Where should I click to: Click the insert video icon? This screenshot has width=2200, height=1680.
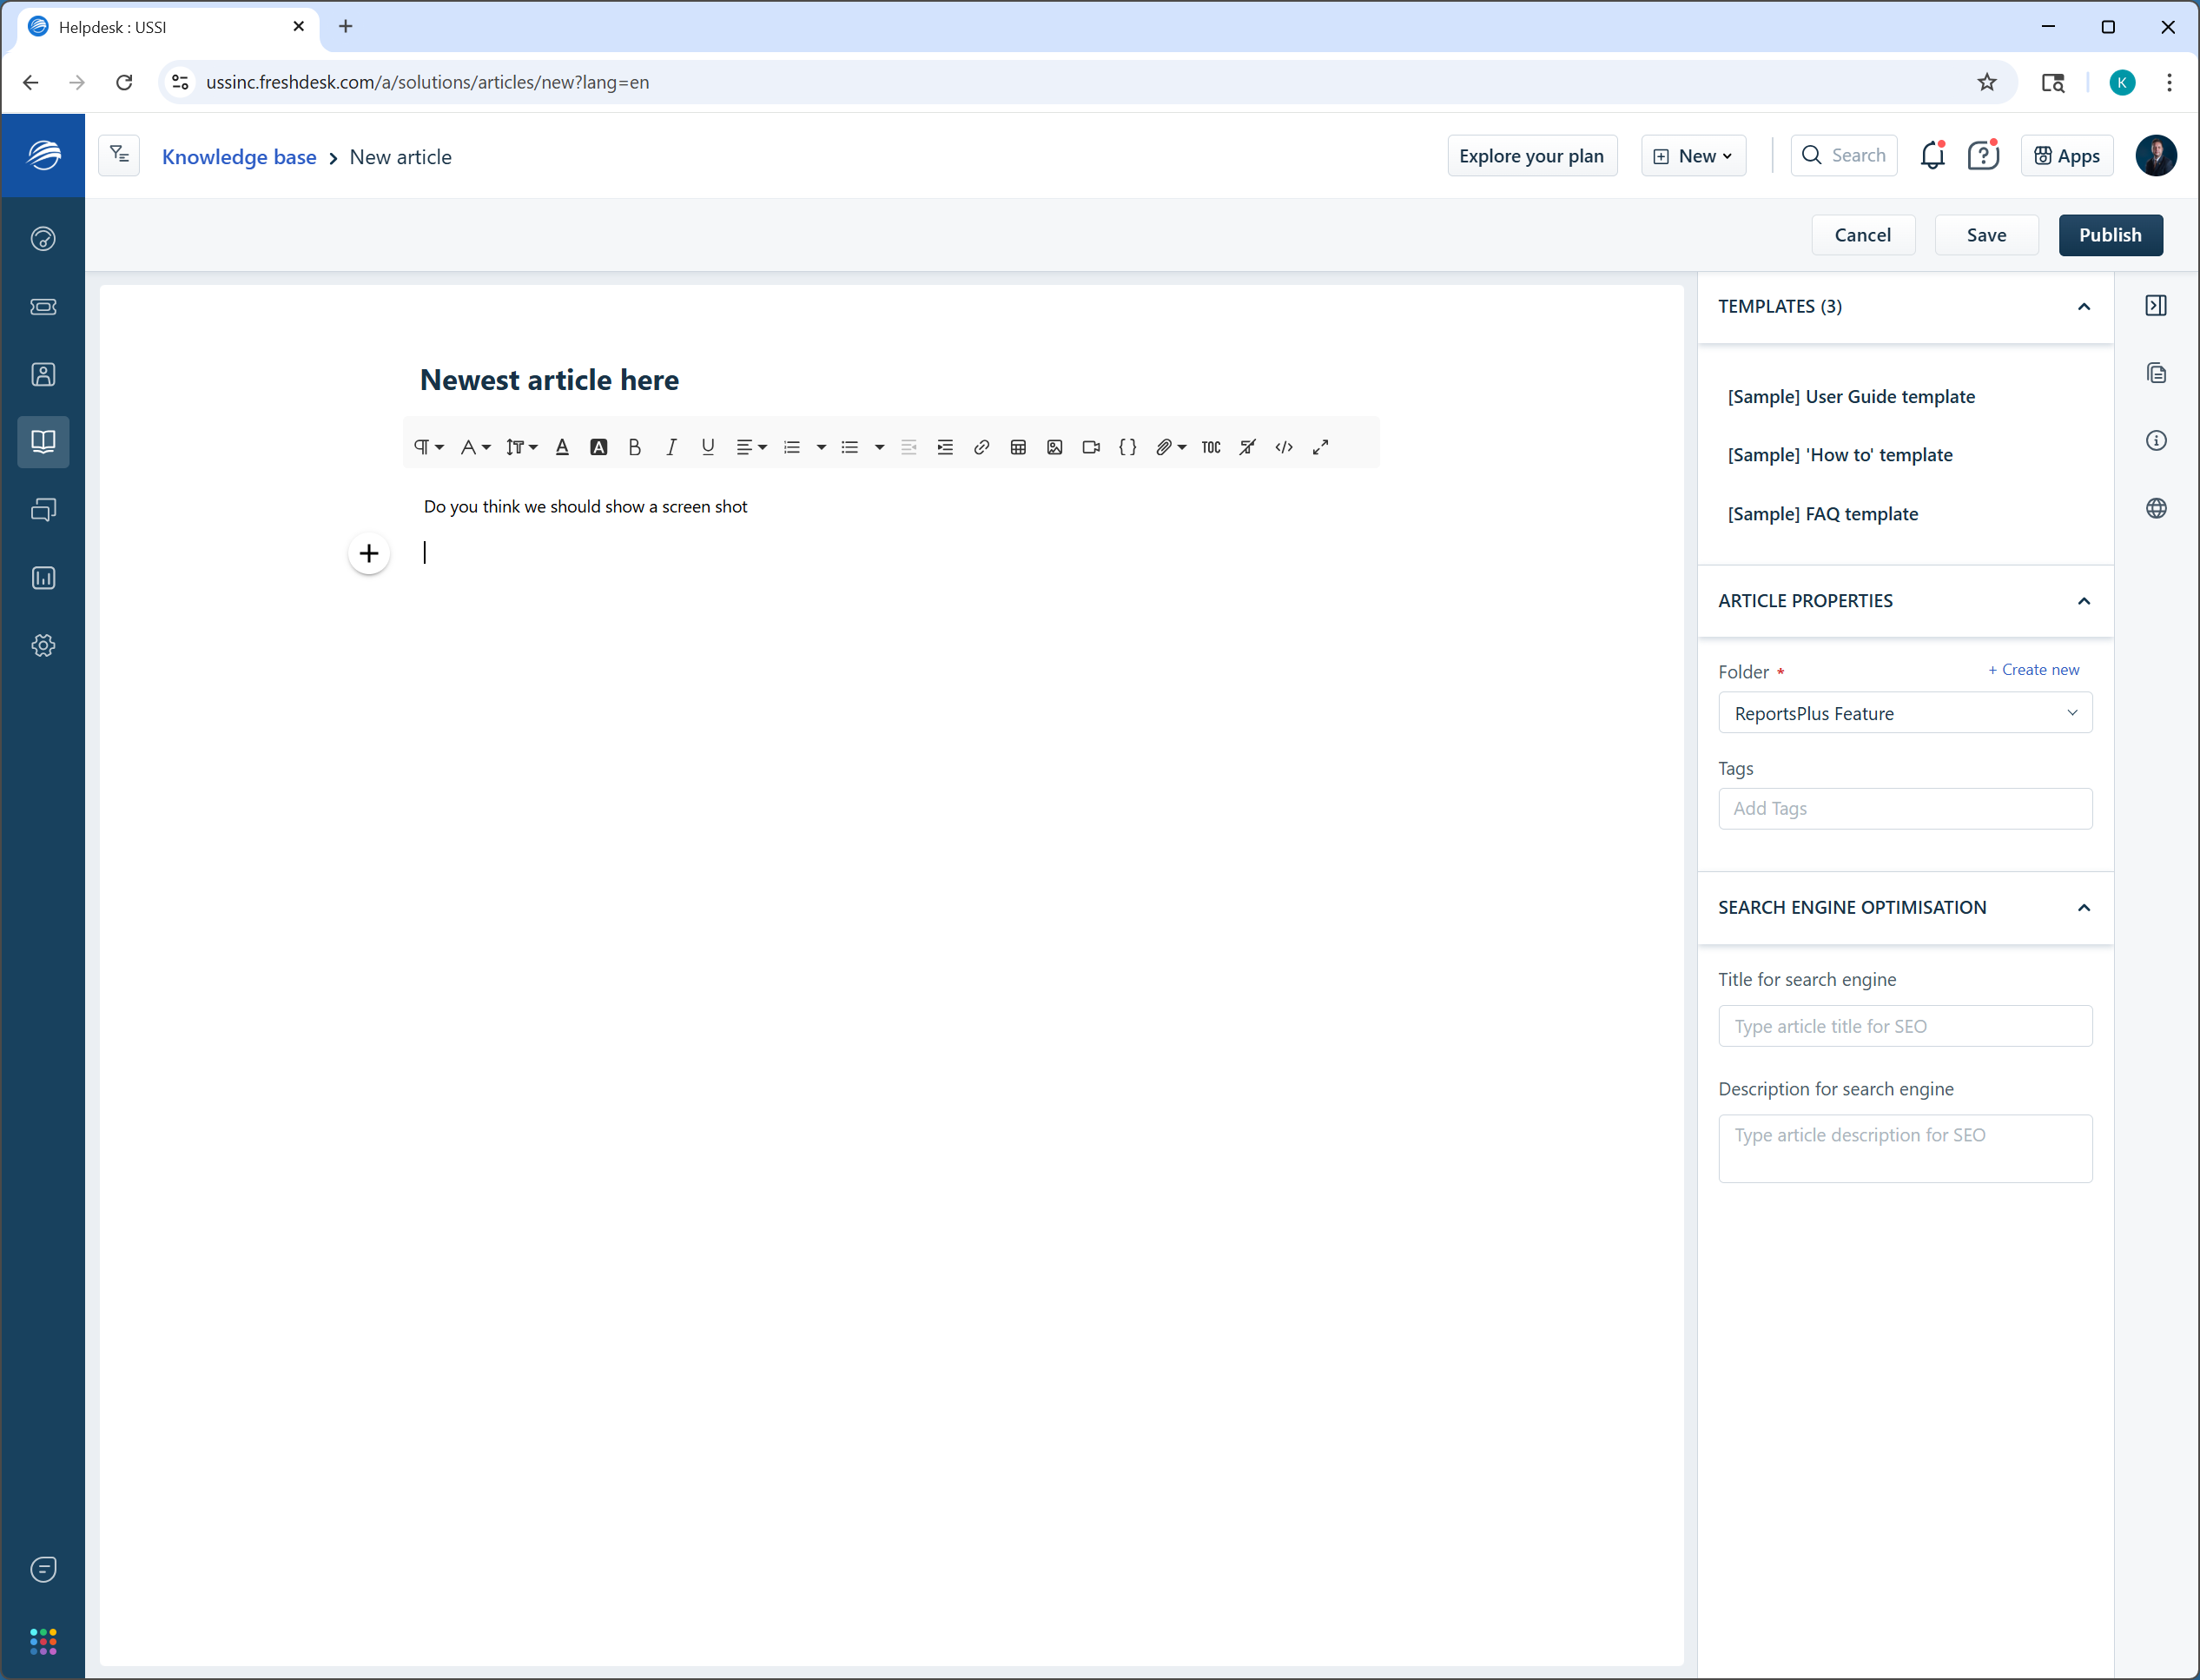pyautogui.click(x=1091, y=447)
